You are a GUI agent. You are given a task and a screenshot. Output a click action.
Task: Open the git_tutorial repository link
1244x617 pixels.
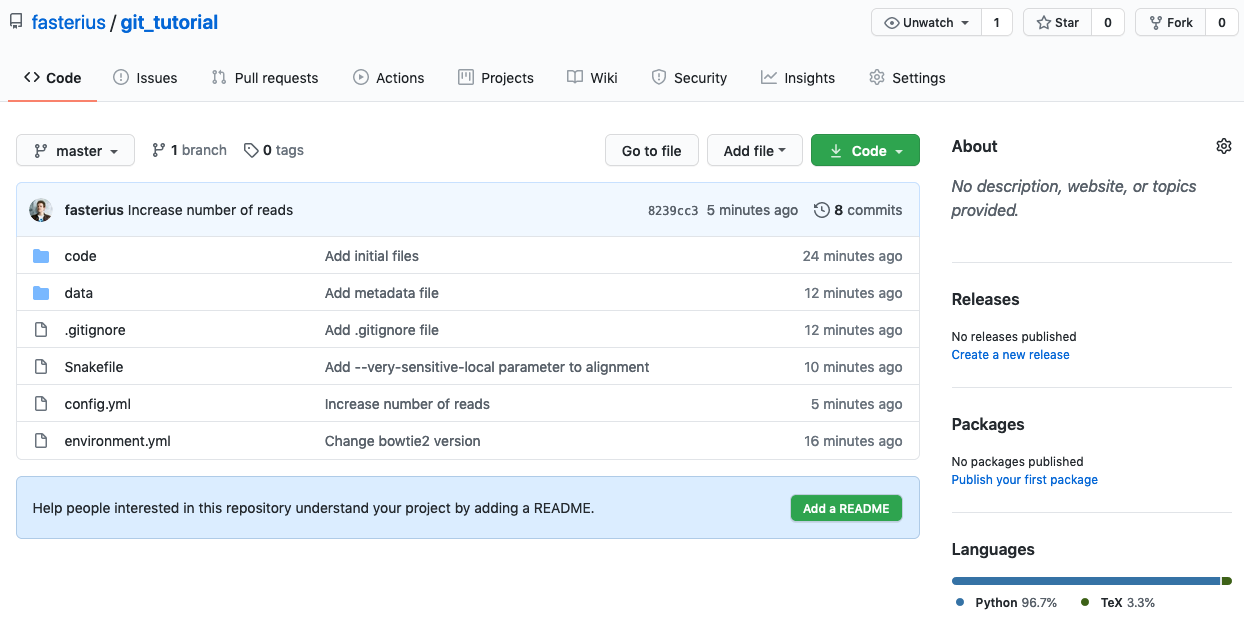pos(169,22)
